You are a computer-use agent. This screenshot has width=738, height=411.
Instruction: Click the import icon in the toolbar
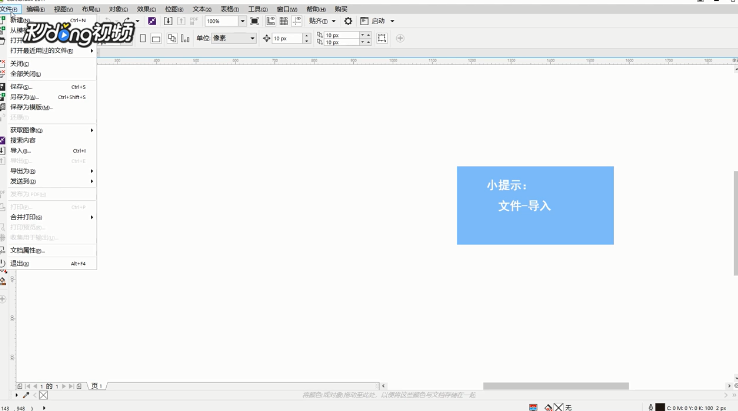[168, 21]
